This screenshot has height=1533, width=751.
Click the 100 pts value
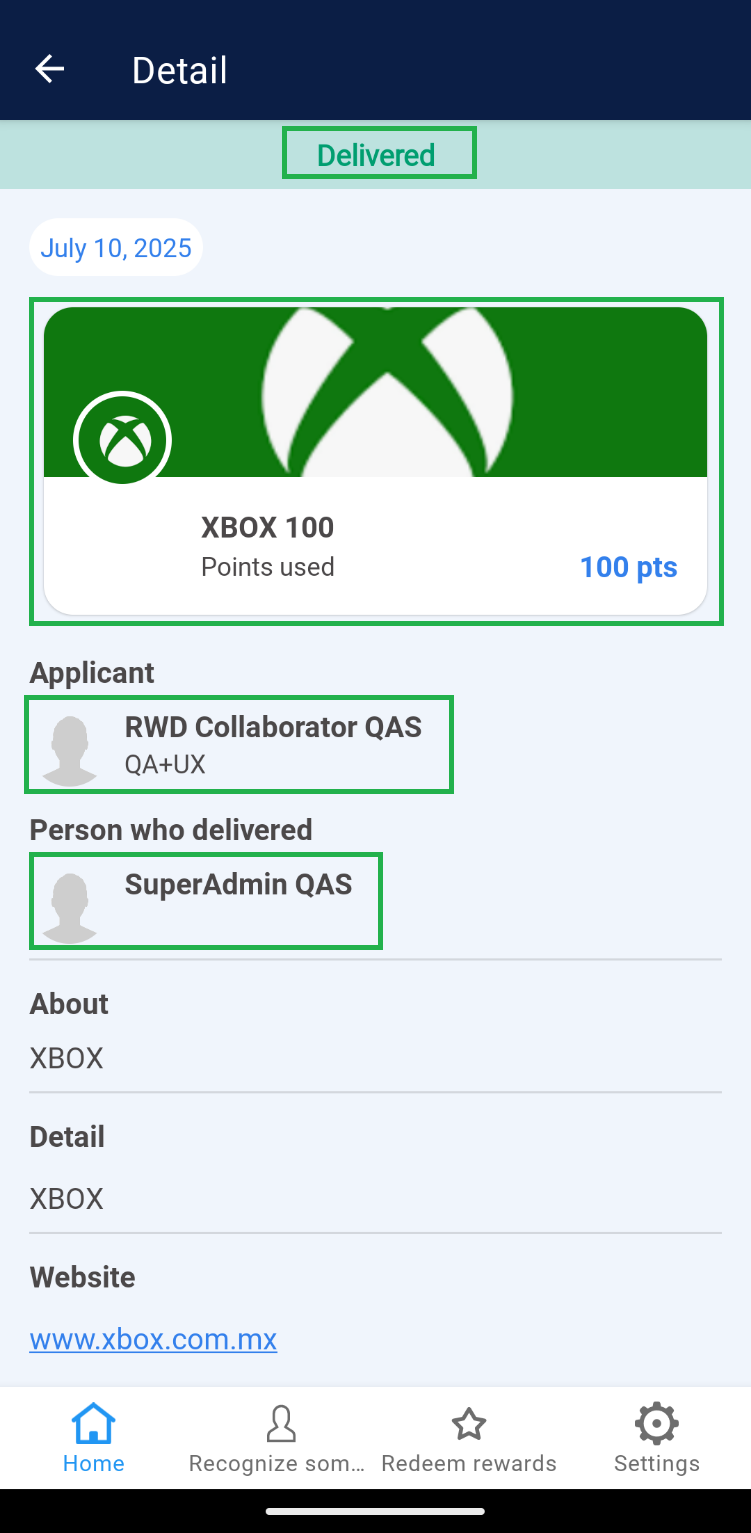point(628,567)
